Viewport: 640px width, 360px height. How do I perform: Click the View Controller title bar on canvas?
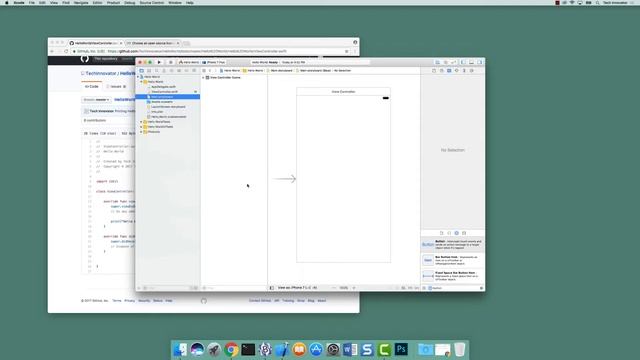pyautogui.click(x=343, y=91)
